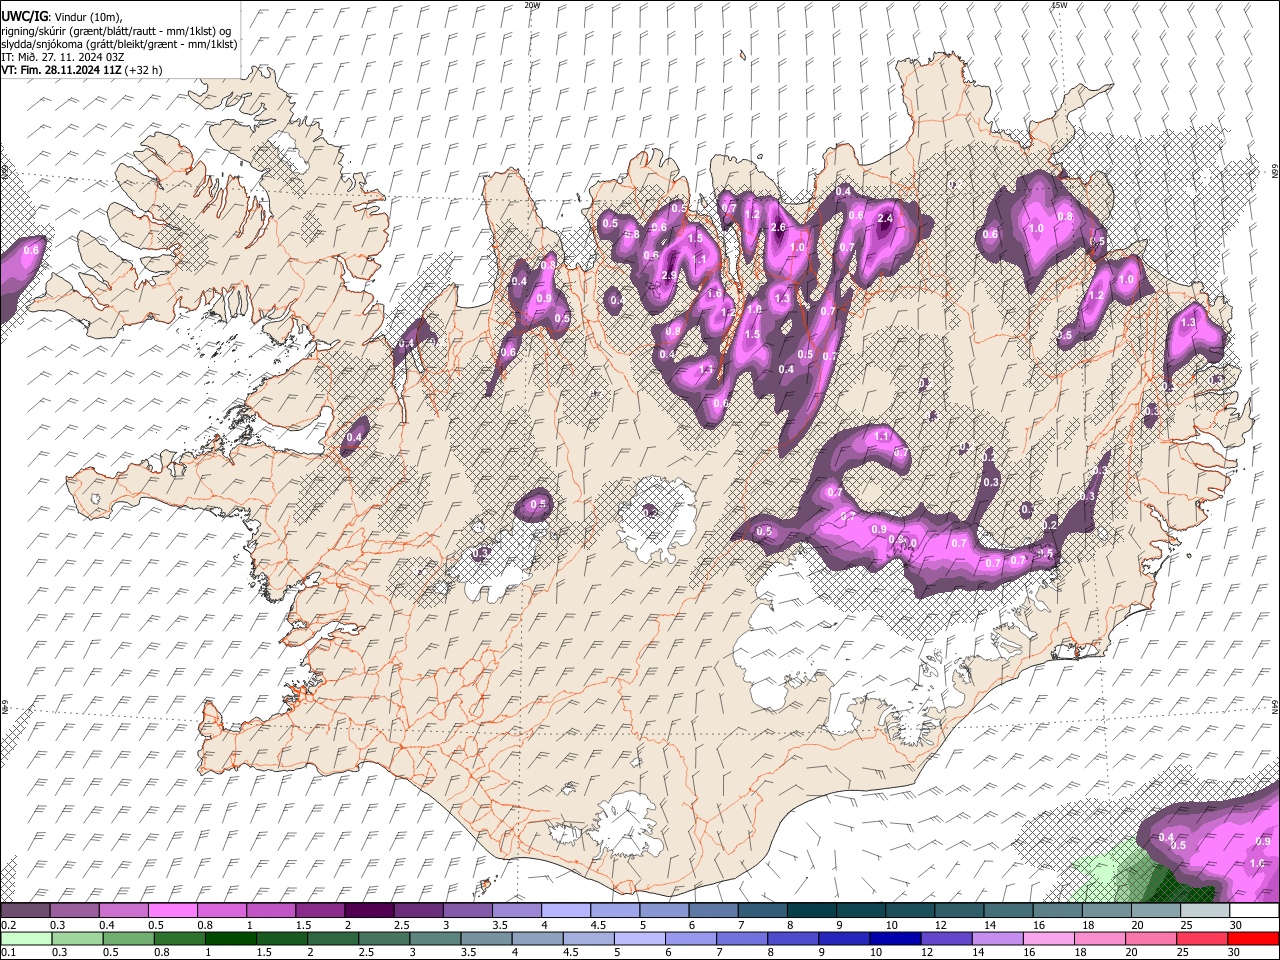This screenshot has height=960, width=1280.
Task: Click the lower scale label '0.1'
Action: pos(8,952)
